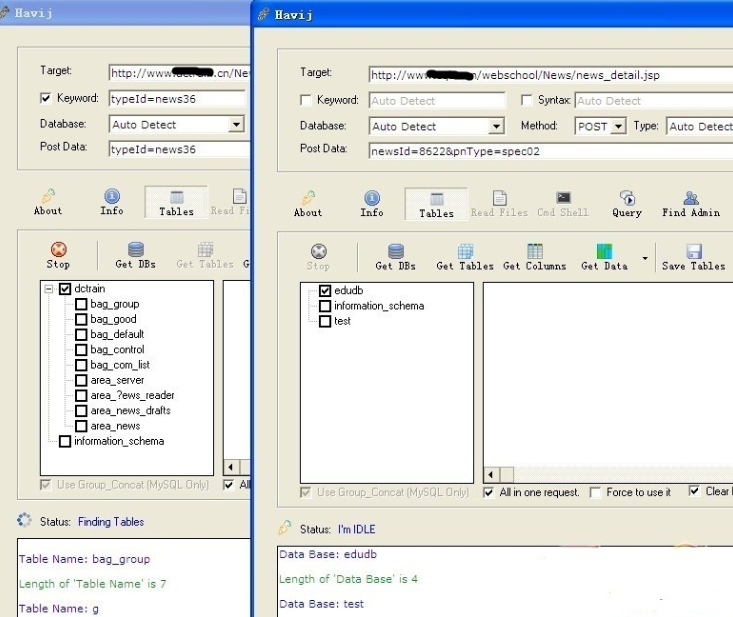The height and width of the screenshot is (617, 733).
Task: Open the Find Admin tool
Action: 691,204
